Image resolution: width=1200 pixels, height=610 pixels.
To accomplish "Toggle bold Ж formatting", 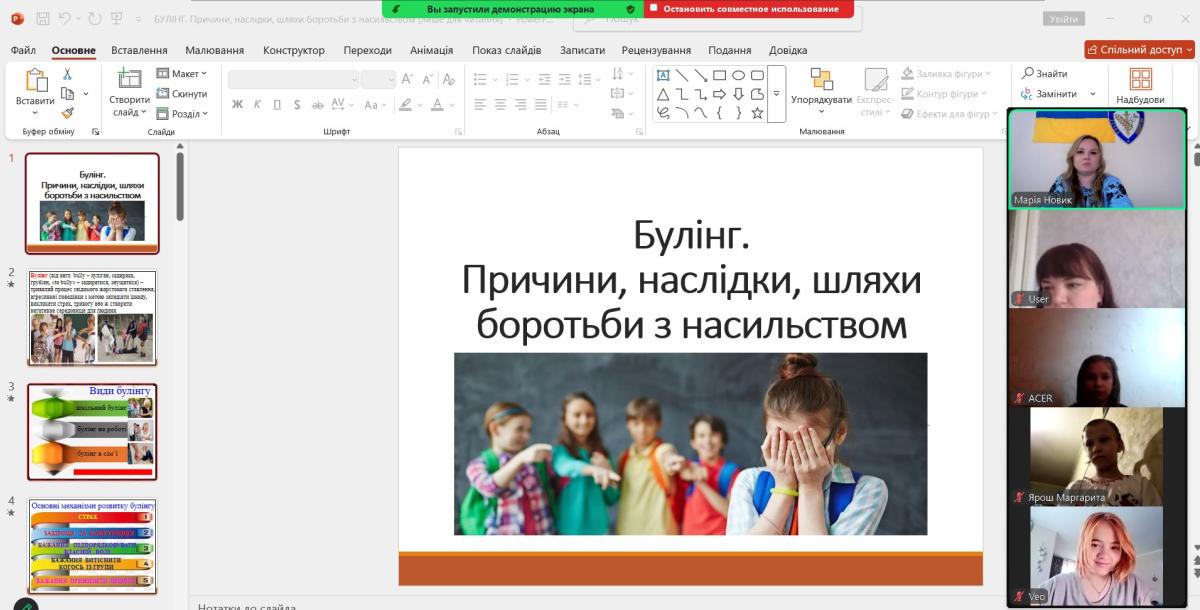I will coord(237,104).
